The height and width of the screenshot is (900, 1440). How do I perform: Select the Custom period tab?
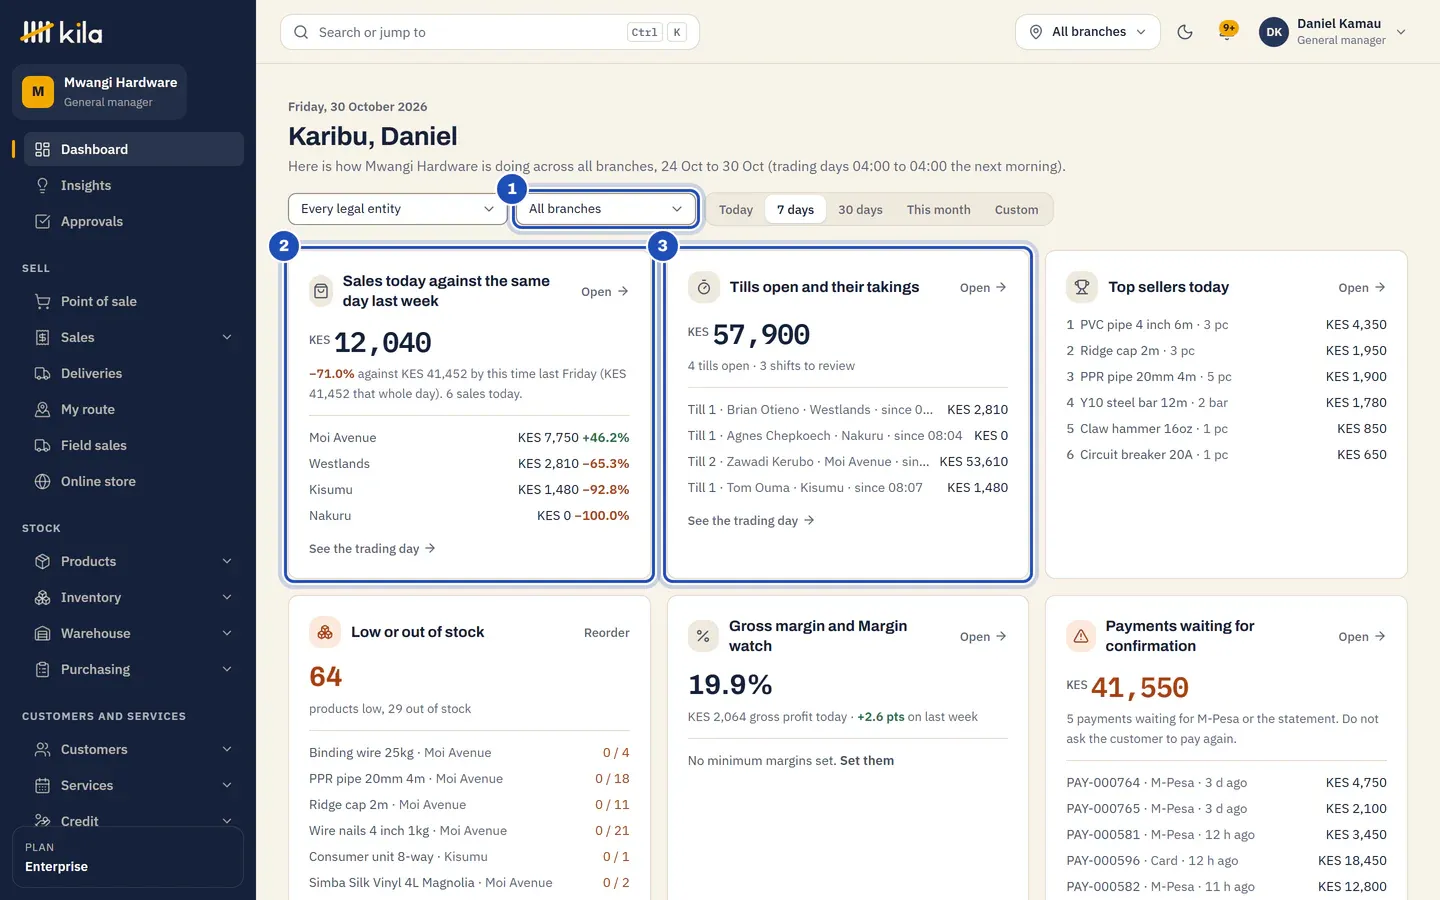point(1016,209)
